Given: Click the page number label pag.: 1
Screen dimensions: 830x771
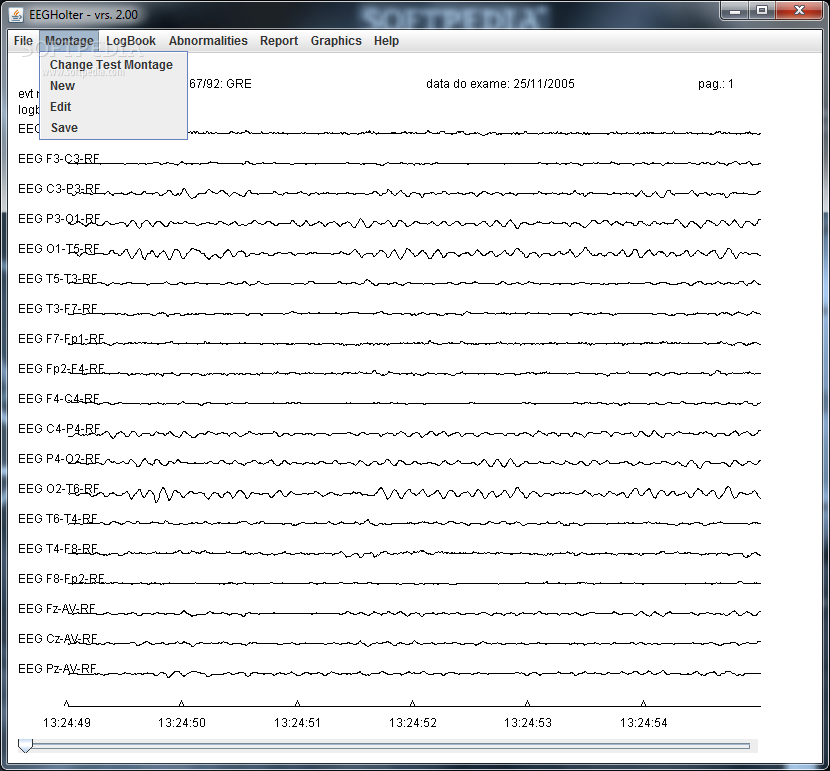Looking at the screenshot, I should tap(716, 84).
